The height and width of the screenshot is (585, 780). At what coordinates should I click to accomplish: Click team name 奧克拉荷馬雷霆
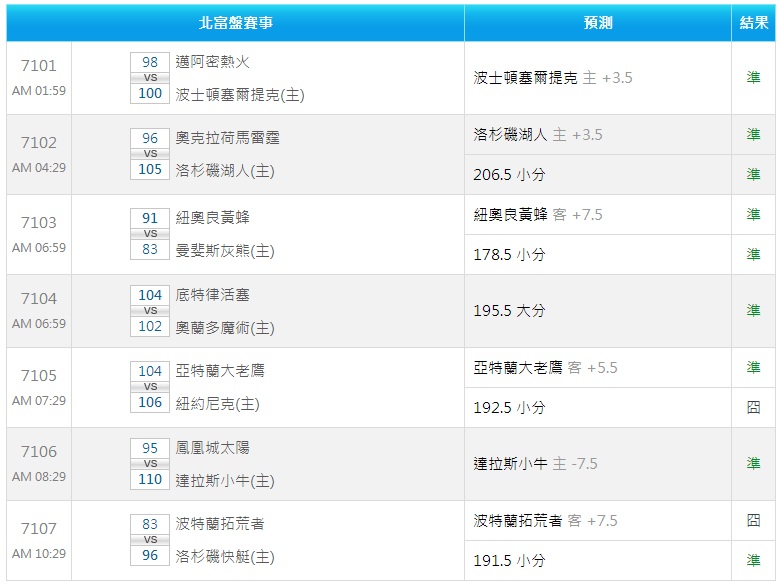[x=227, y=138]
